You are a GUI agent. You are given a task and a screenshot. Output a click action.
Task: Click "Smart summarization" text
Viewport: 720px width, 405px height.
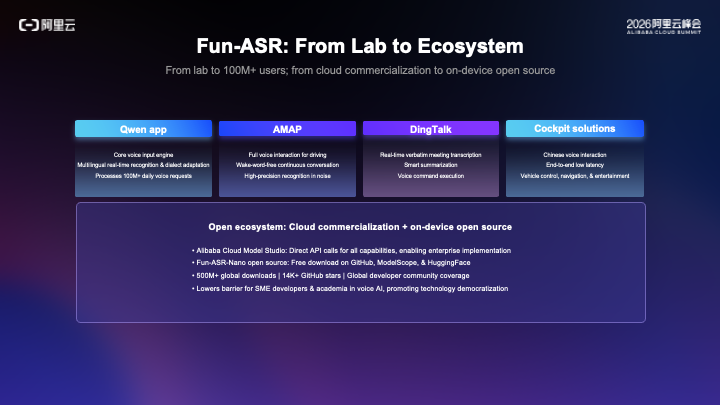pyautogui.click(x=431, y=165)
